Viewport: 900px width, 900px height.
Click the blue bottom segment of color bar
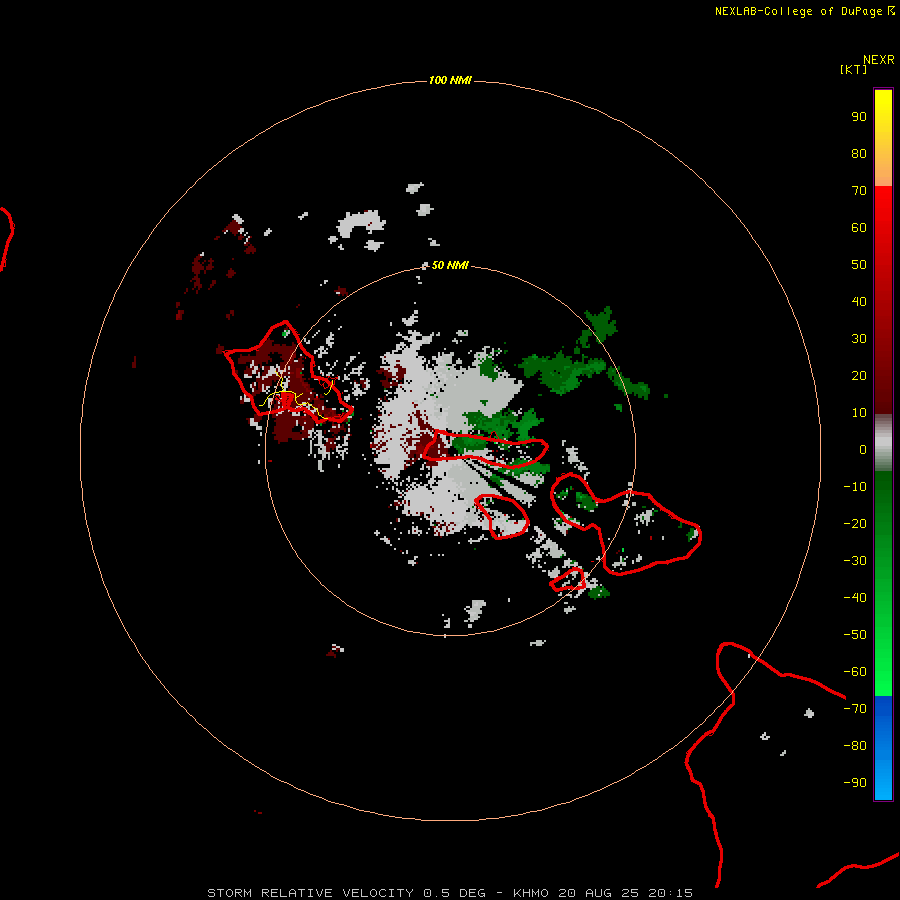[883, 748]
